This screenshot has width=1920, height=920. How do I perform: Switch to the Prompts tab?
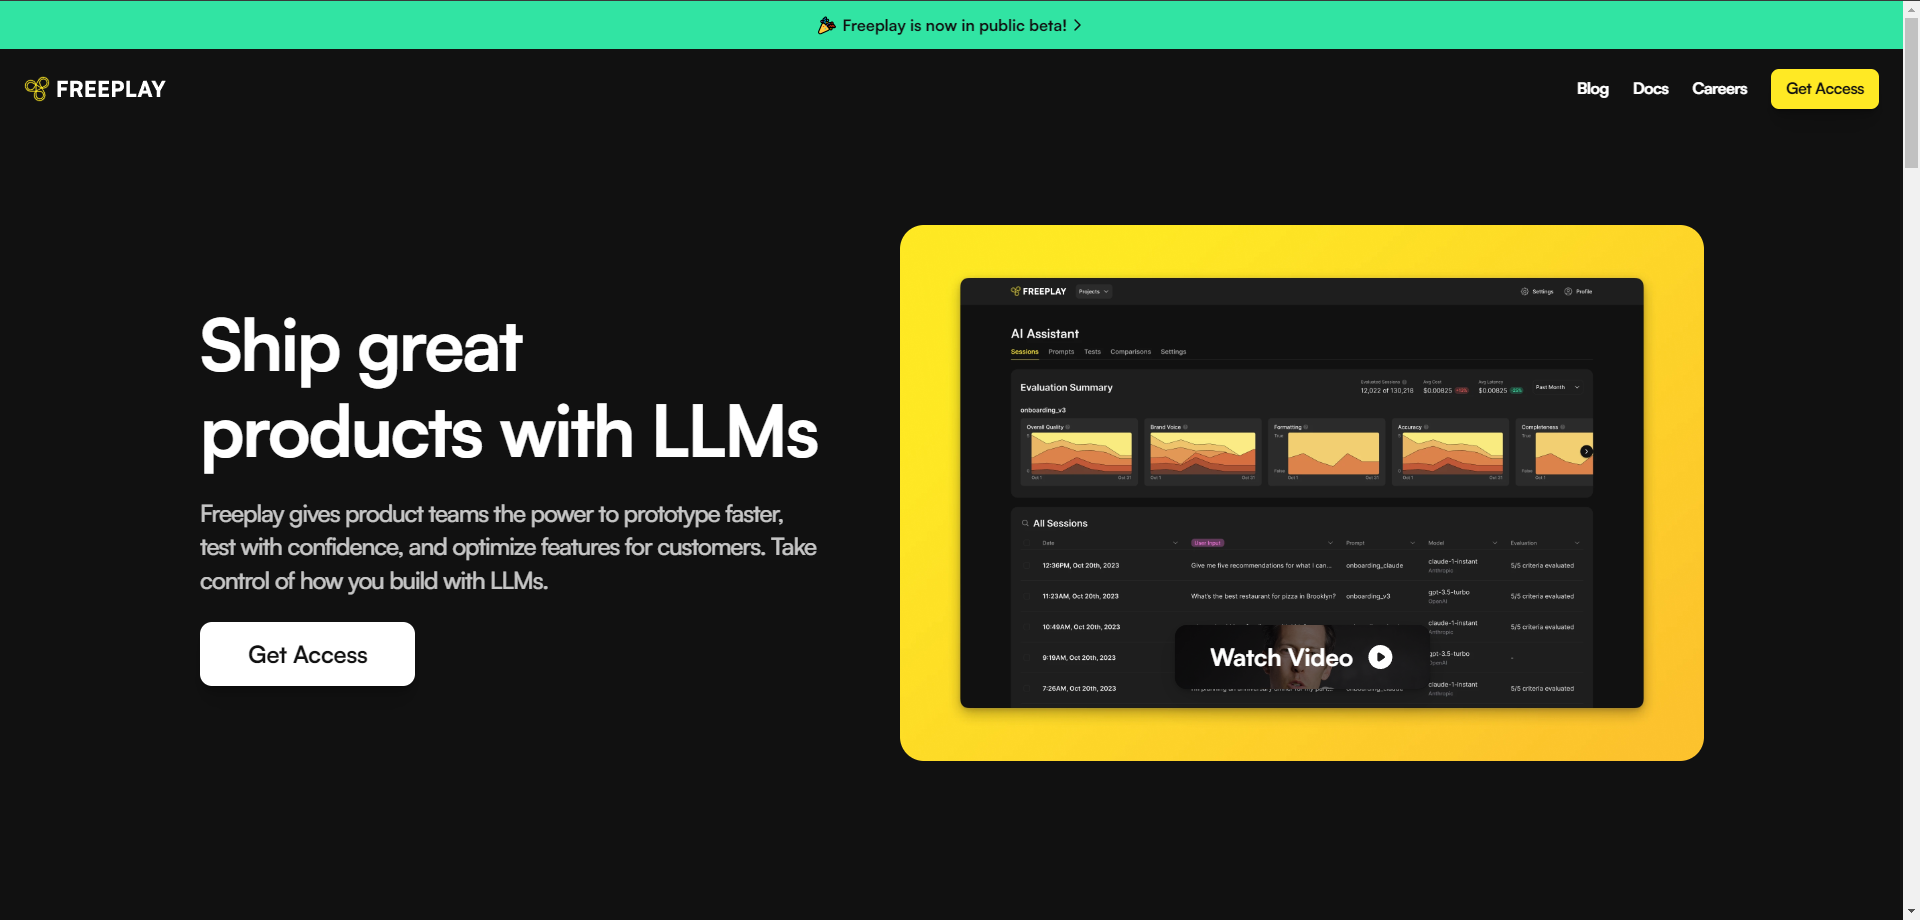(1061, 352)
